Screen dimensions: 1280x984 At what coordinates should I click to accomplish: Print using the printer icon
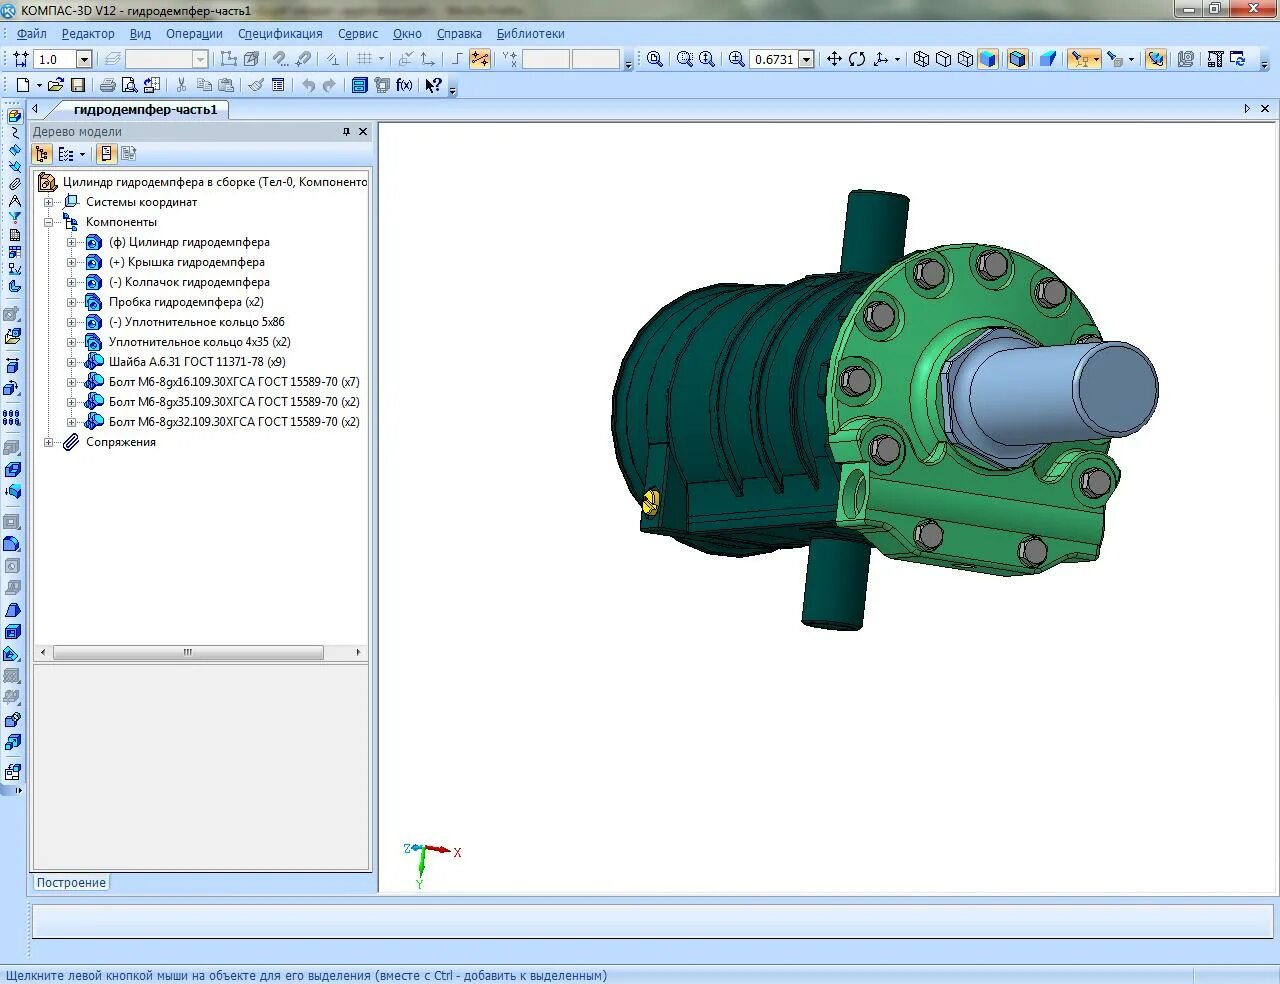point(108,86)
